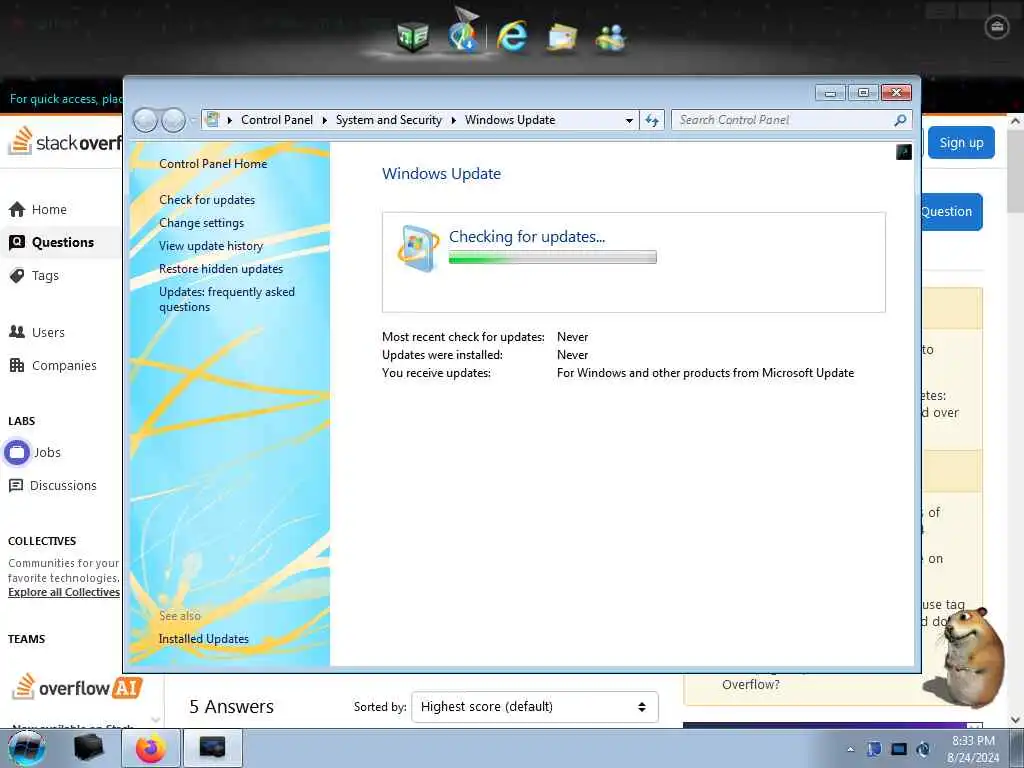
Task: Open the Sorted by Highest score dropdown
Action: point(534,707)
